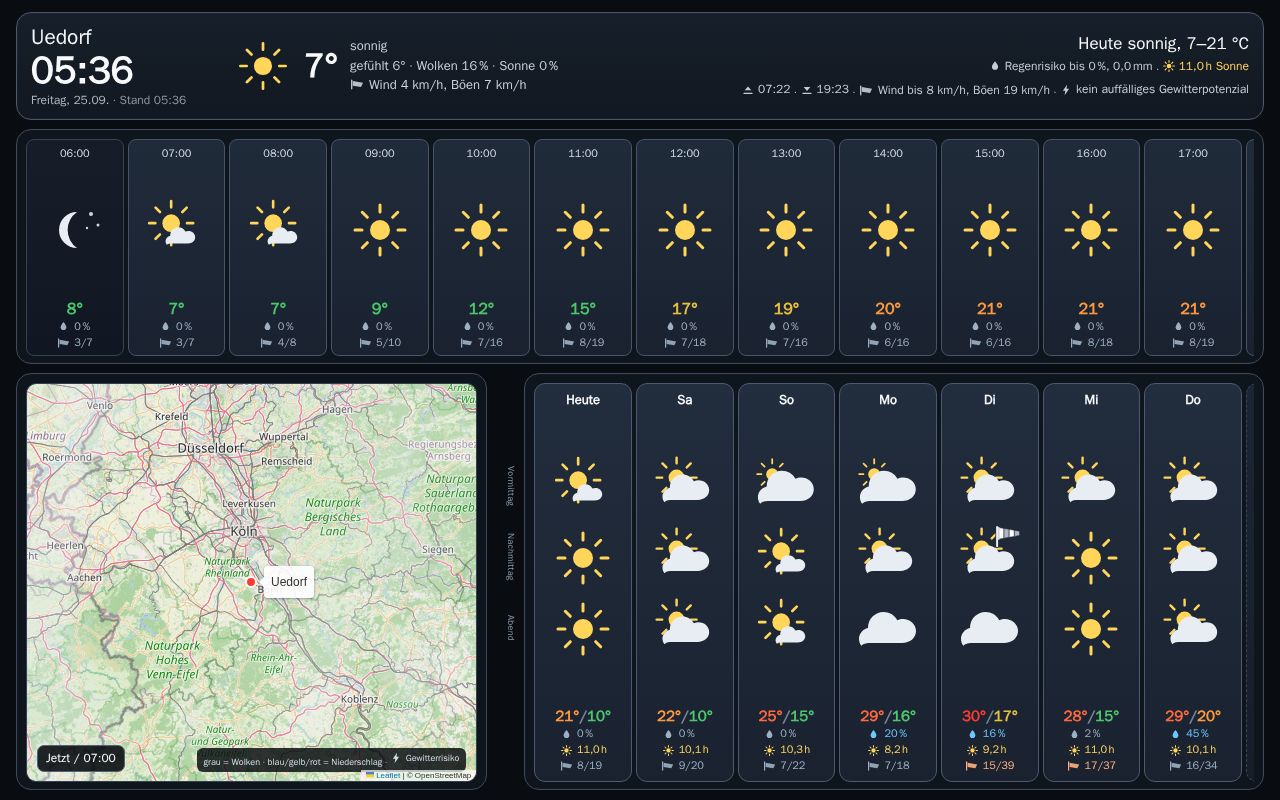The width and height of the screenshot is (1280, 800).
Task: Click the wind flag icon next to 'Wind 4 km/h'
Action: 356,85
